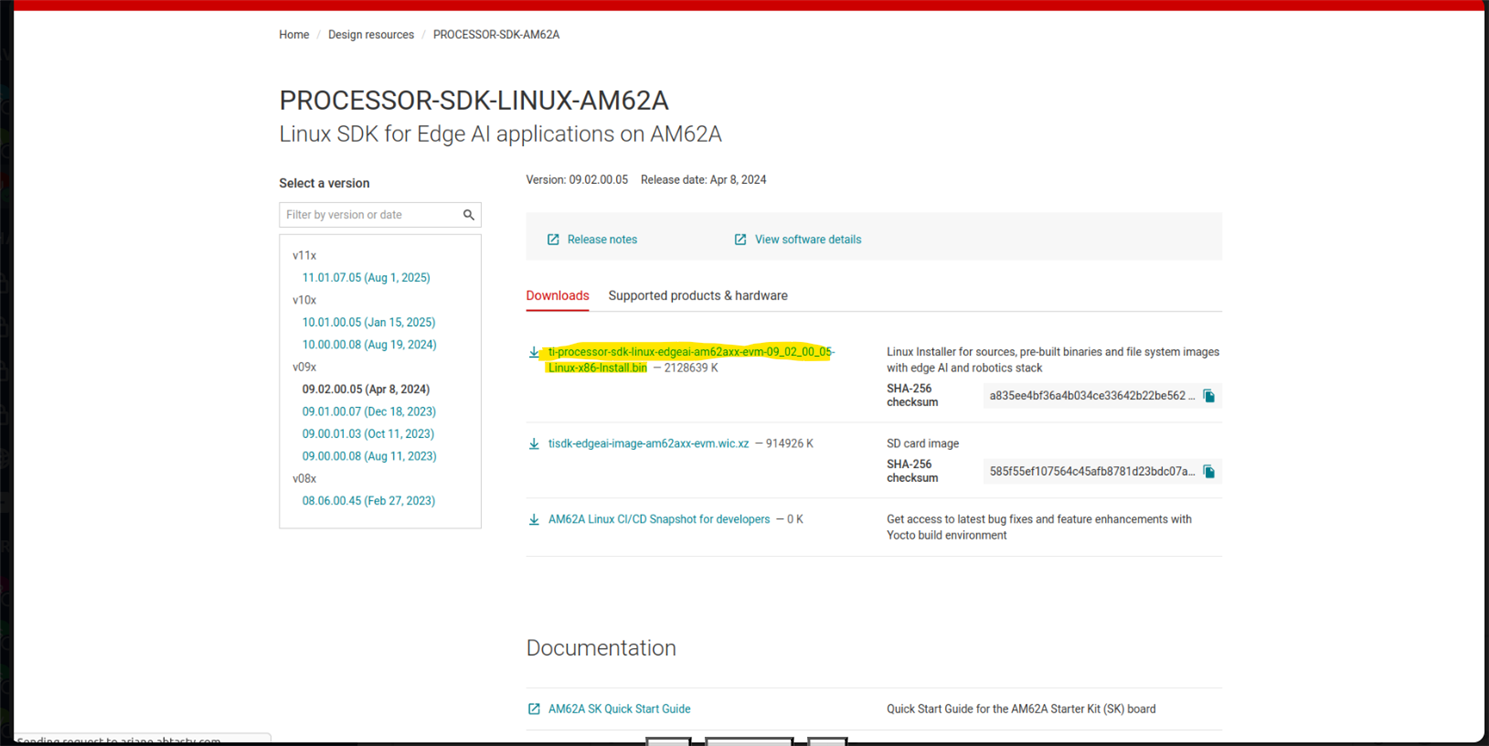Click checksum field showing 585f55ef107564c45afb8781d23bdc07a
1489x746 pixels.
pos(1092,472)
